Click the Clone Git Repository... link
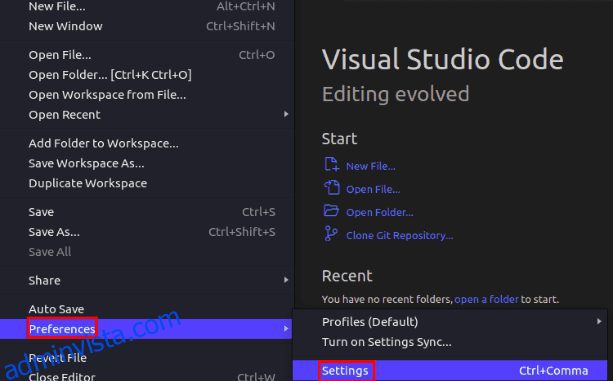The image size is (613, 381). [x=400, y=236]
